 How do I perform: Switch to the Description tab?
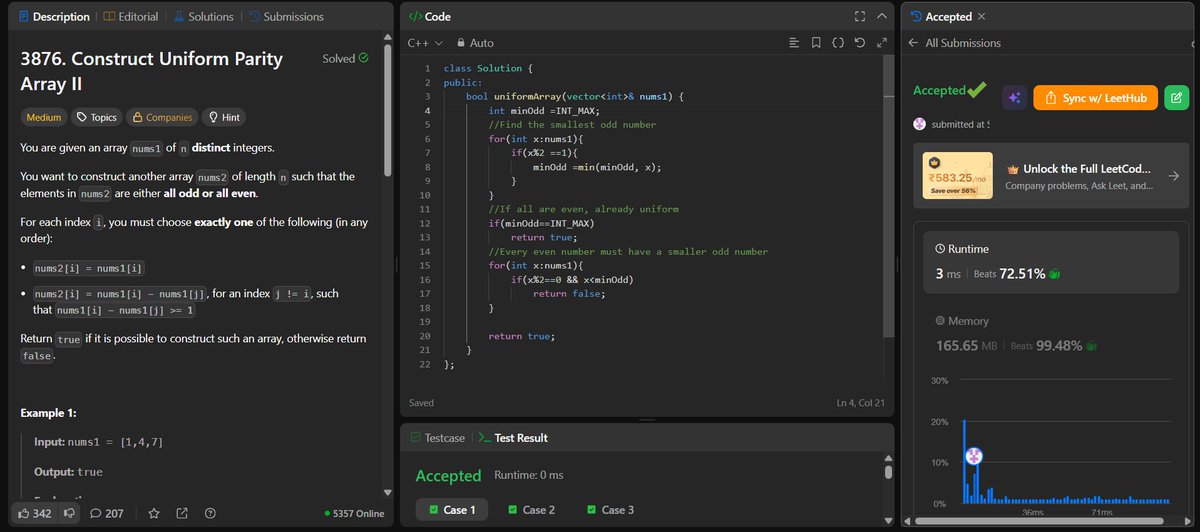coord(52,16)
